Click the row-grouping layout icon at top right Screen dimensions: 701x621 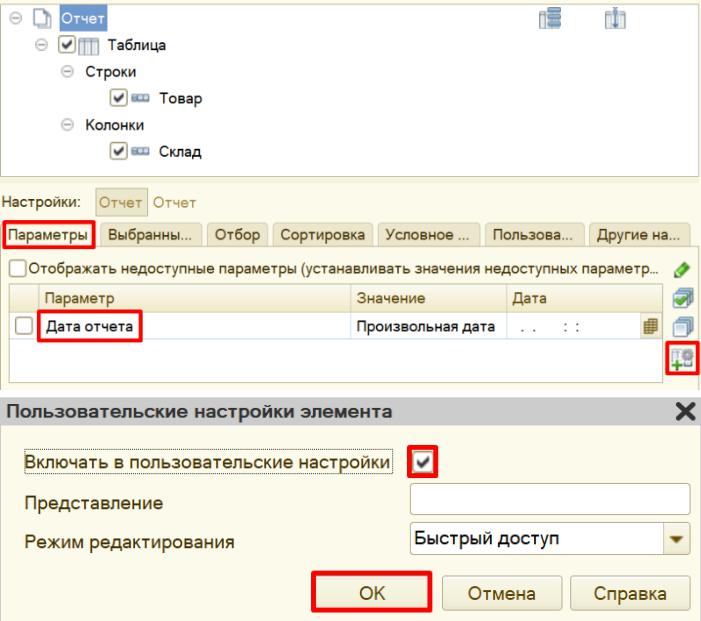click(x=550, y=19)
